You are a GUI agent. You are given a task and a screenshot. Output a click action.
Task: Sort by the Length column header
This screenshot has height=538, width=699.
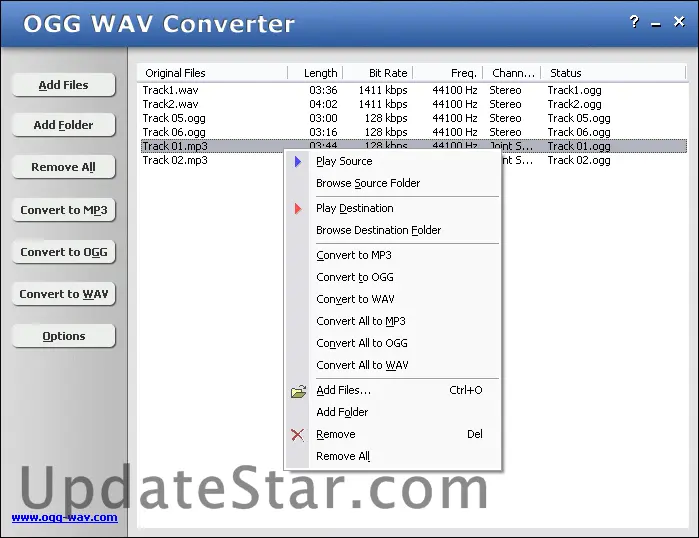[x=315, y=73]
